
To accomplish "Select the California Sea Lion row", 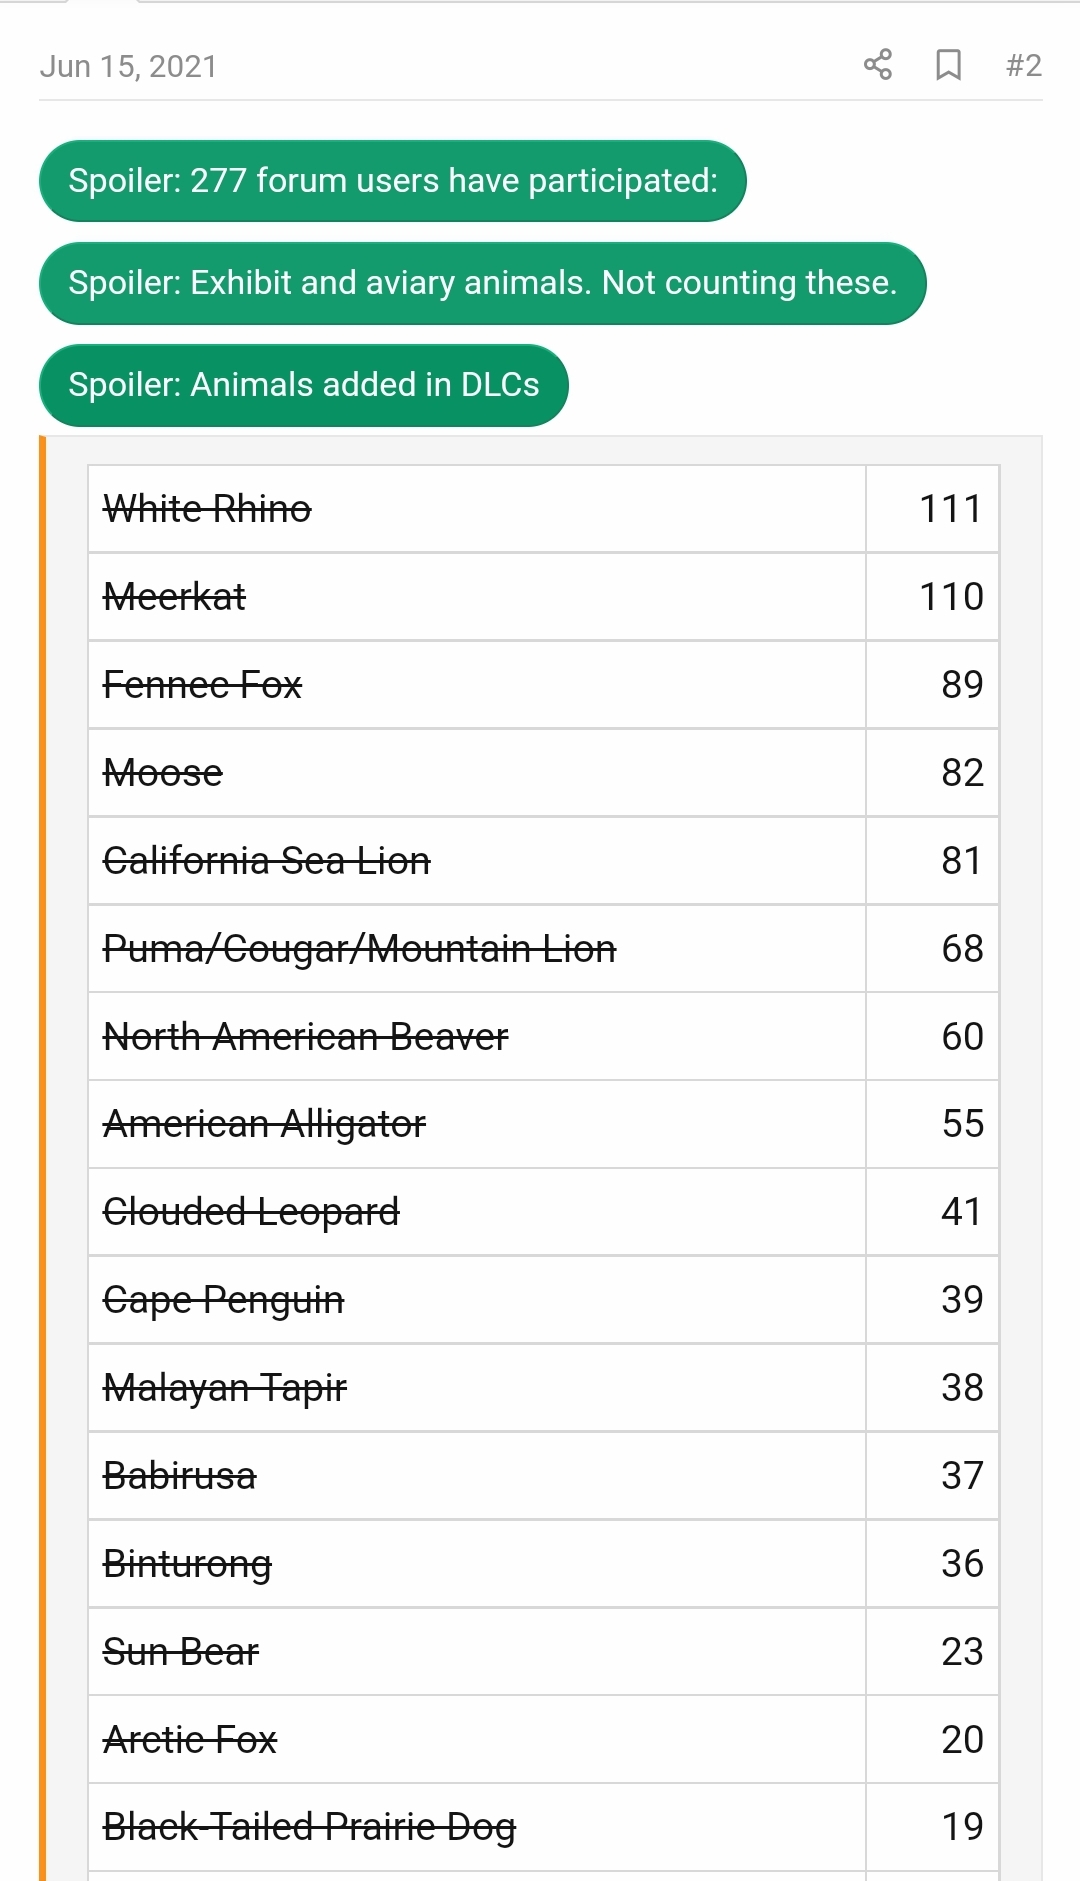I will 543,861.
